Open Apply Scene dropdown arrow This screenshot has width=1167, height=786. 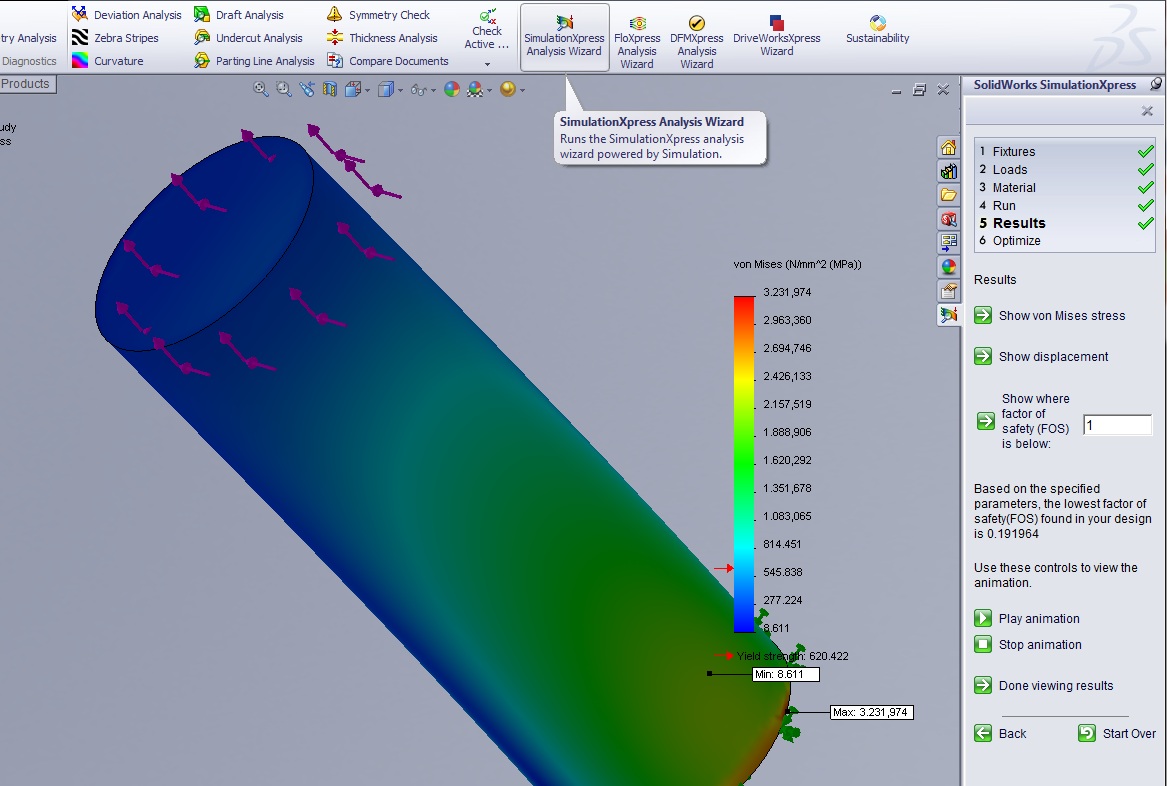489,91
